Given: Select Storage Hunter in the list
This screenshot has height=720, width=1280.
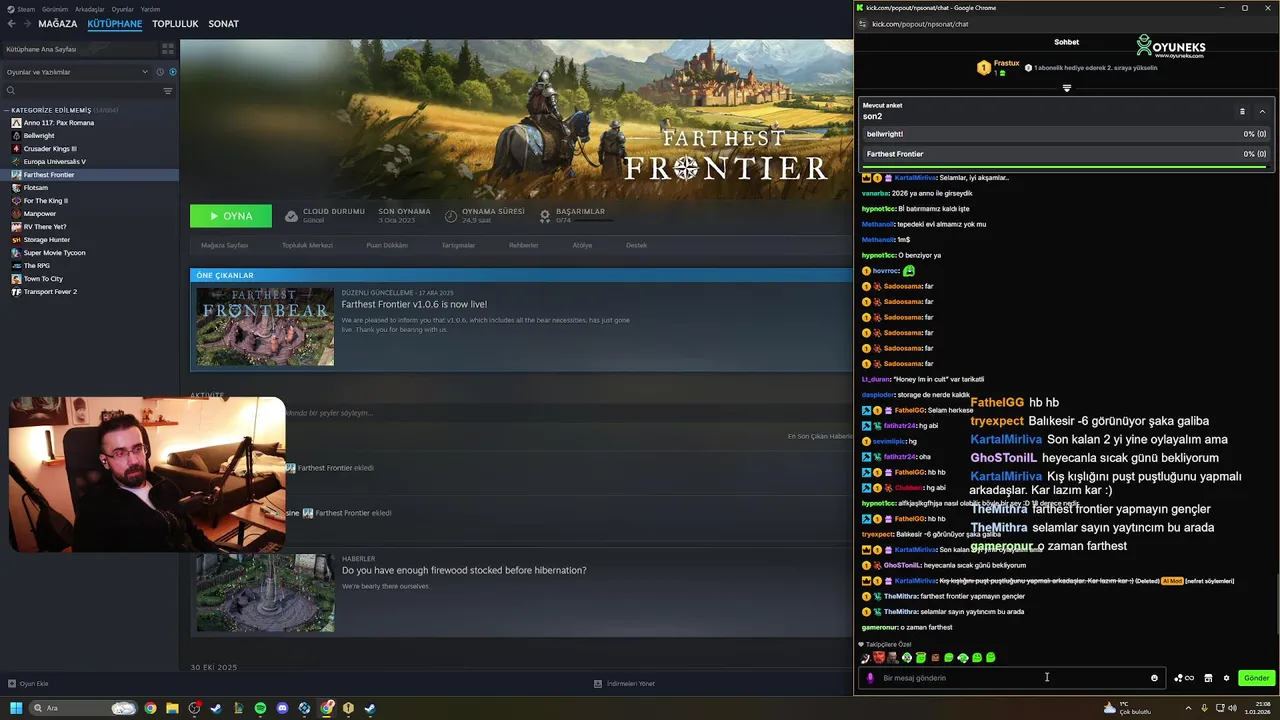Looking at the screenshot, I should [46, 240].
